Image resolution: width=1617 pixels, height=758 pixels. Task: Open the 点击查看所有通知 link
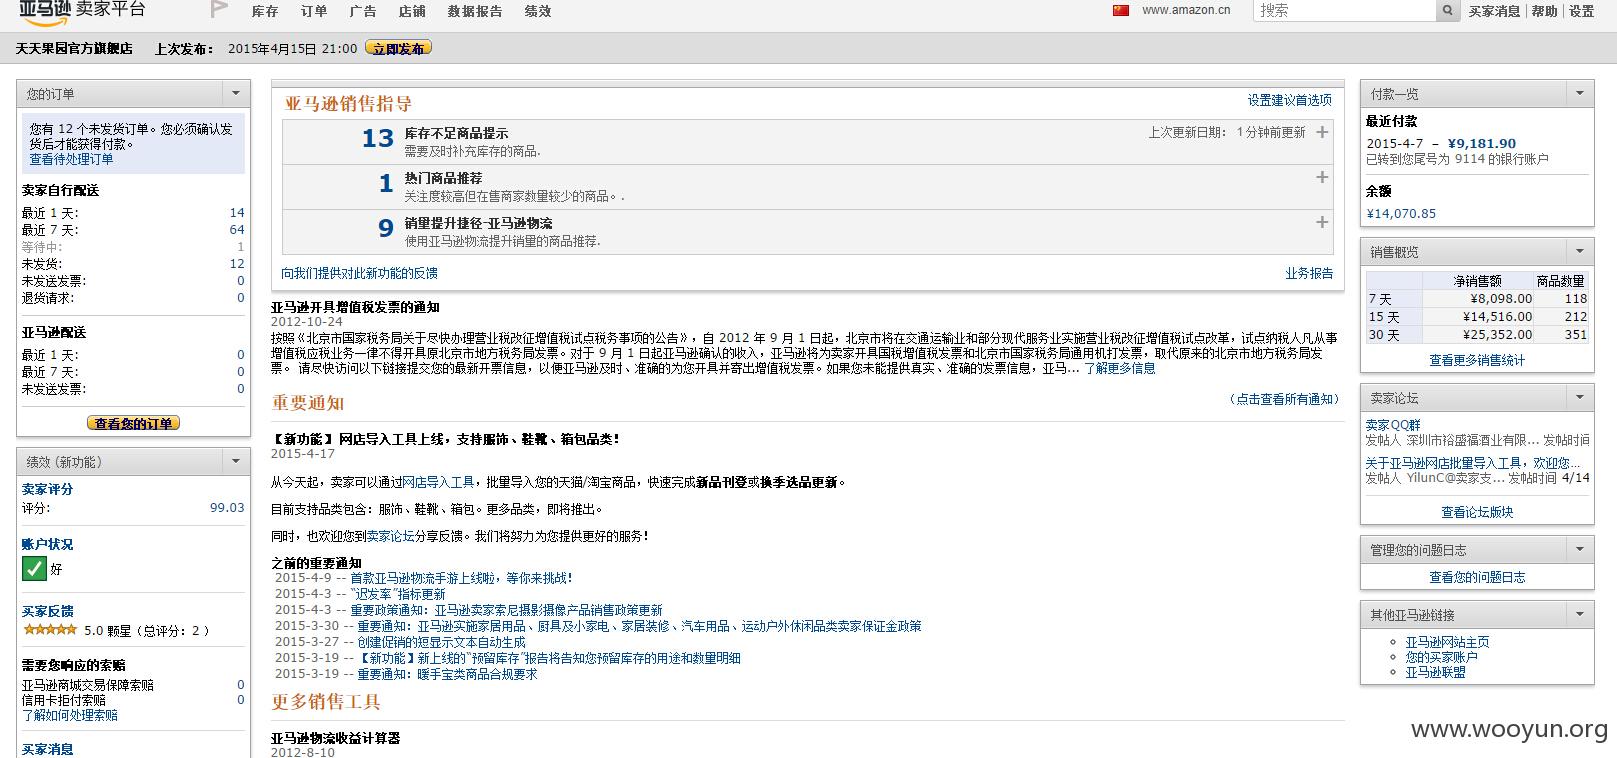(1284, 399)
